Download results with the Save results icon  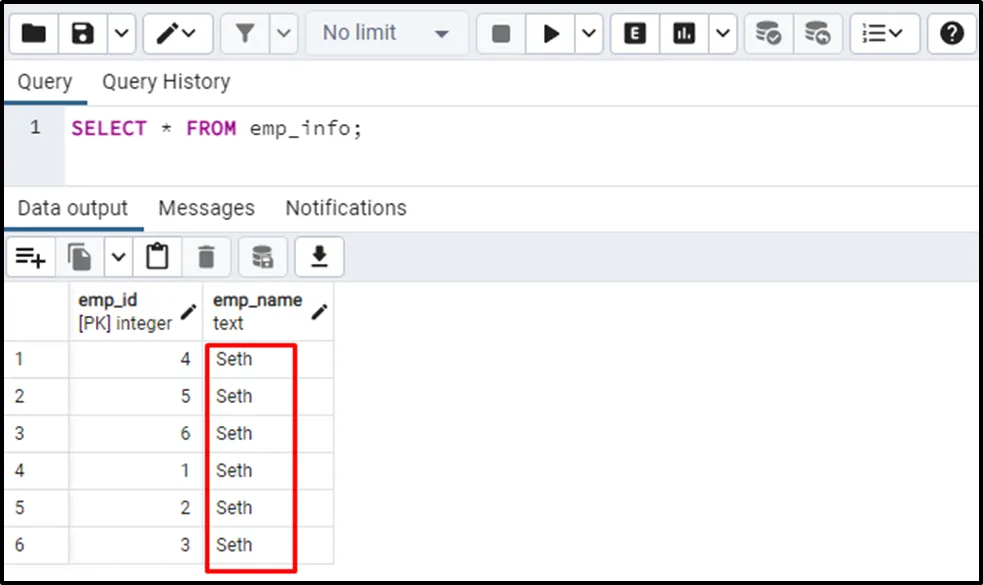coord(319,258)
